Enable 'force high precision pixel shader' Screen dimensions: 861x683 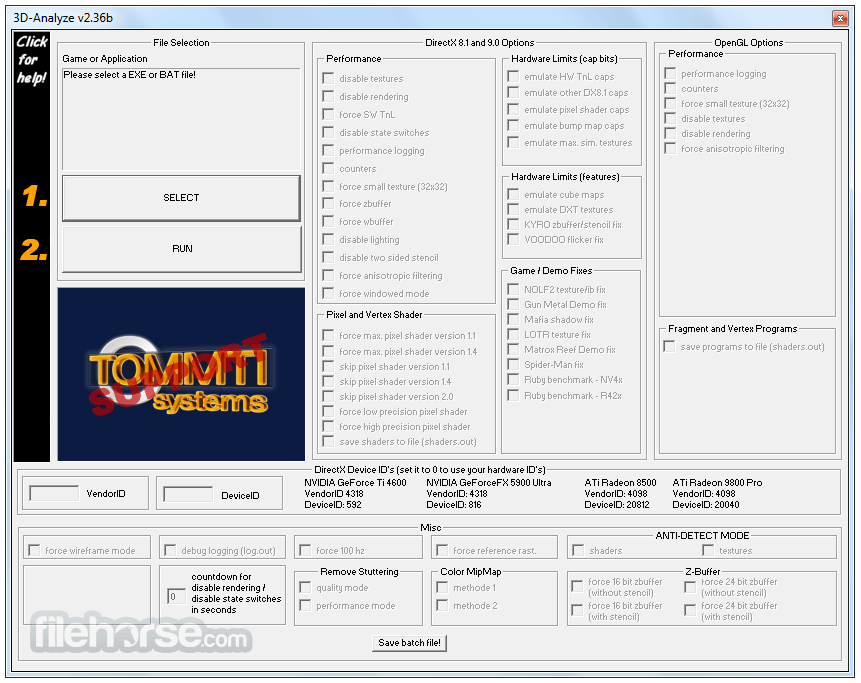[x=328, y=426]
